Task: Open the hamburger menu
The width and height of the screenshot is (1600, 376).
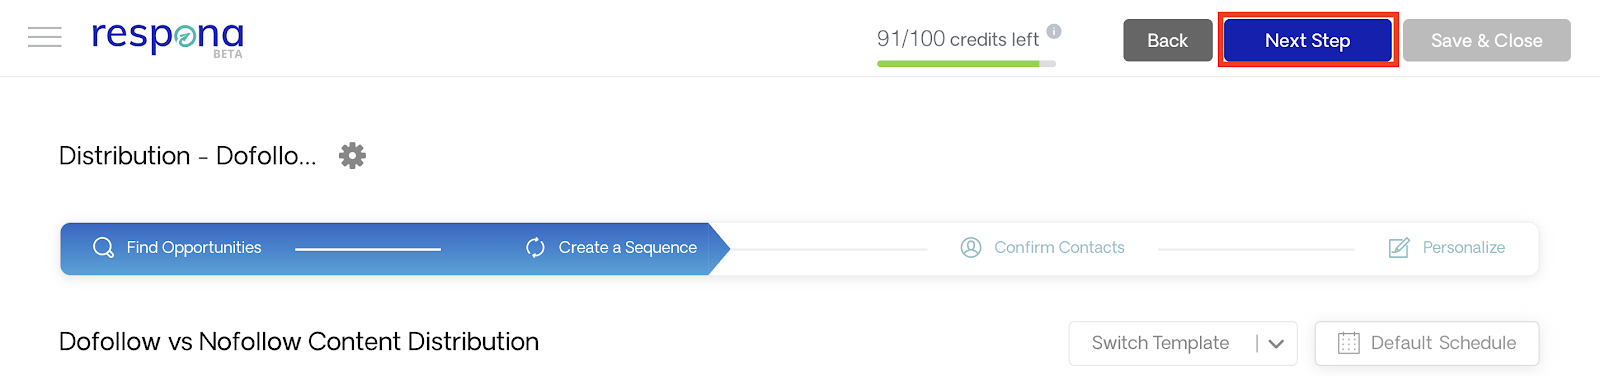Action: [44, 38]
